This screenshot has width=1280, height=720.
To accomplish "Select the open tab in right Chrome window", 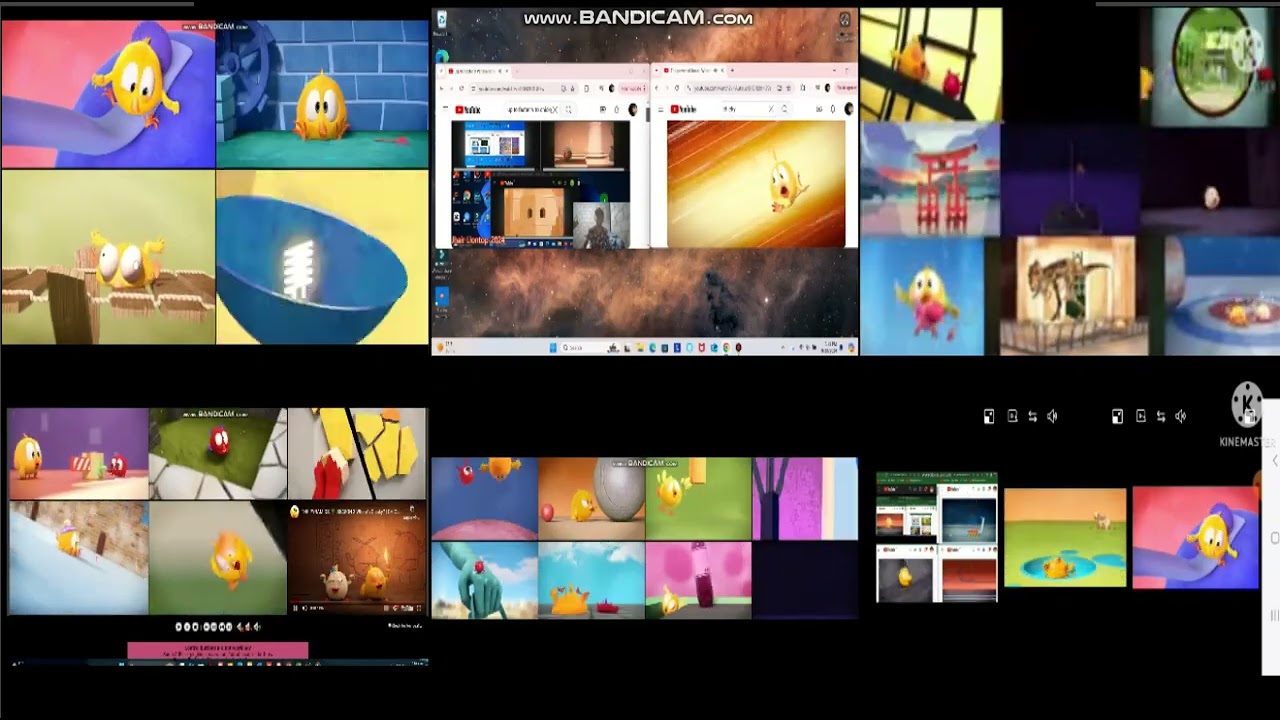I will coord(694,71).
